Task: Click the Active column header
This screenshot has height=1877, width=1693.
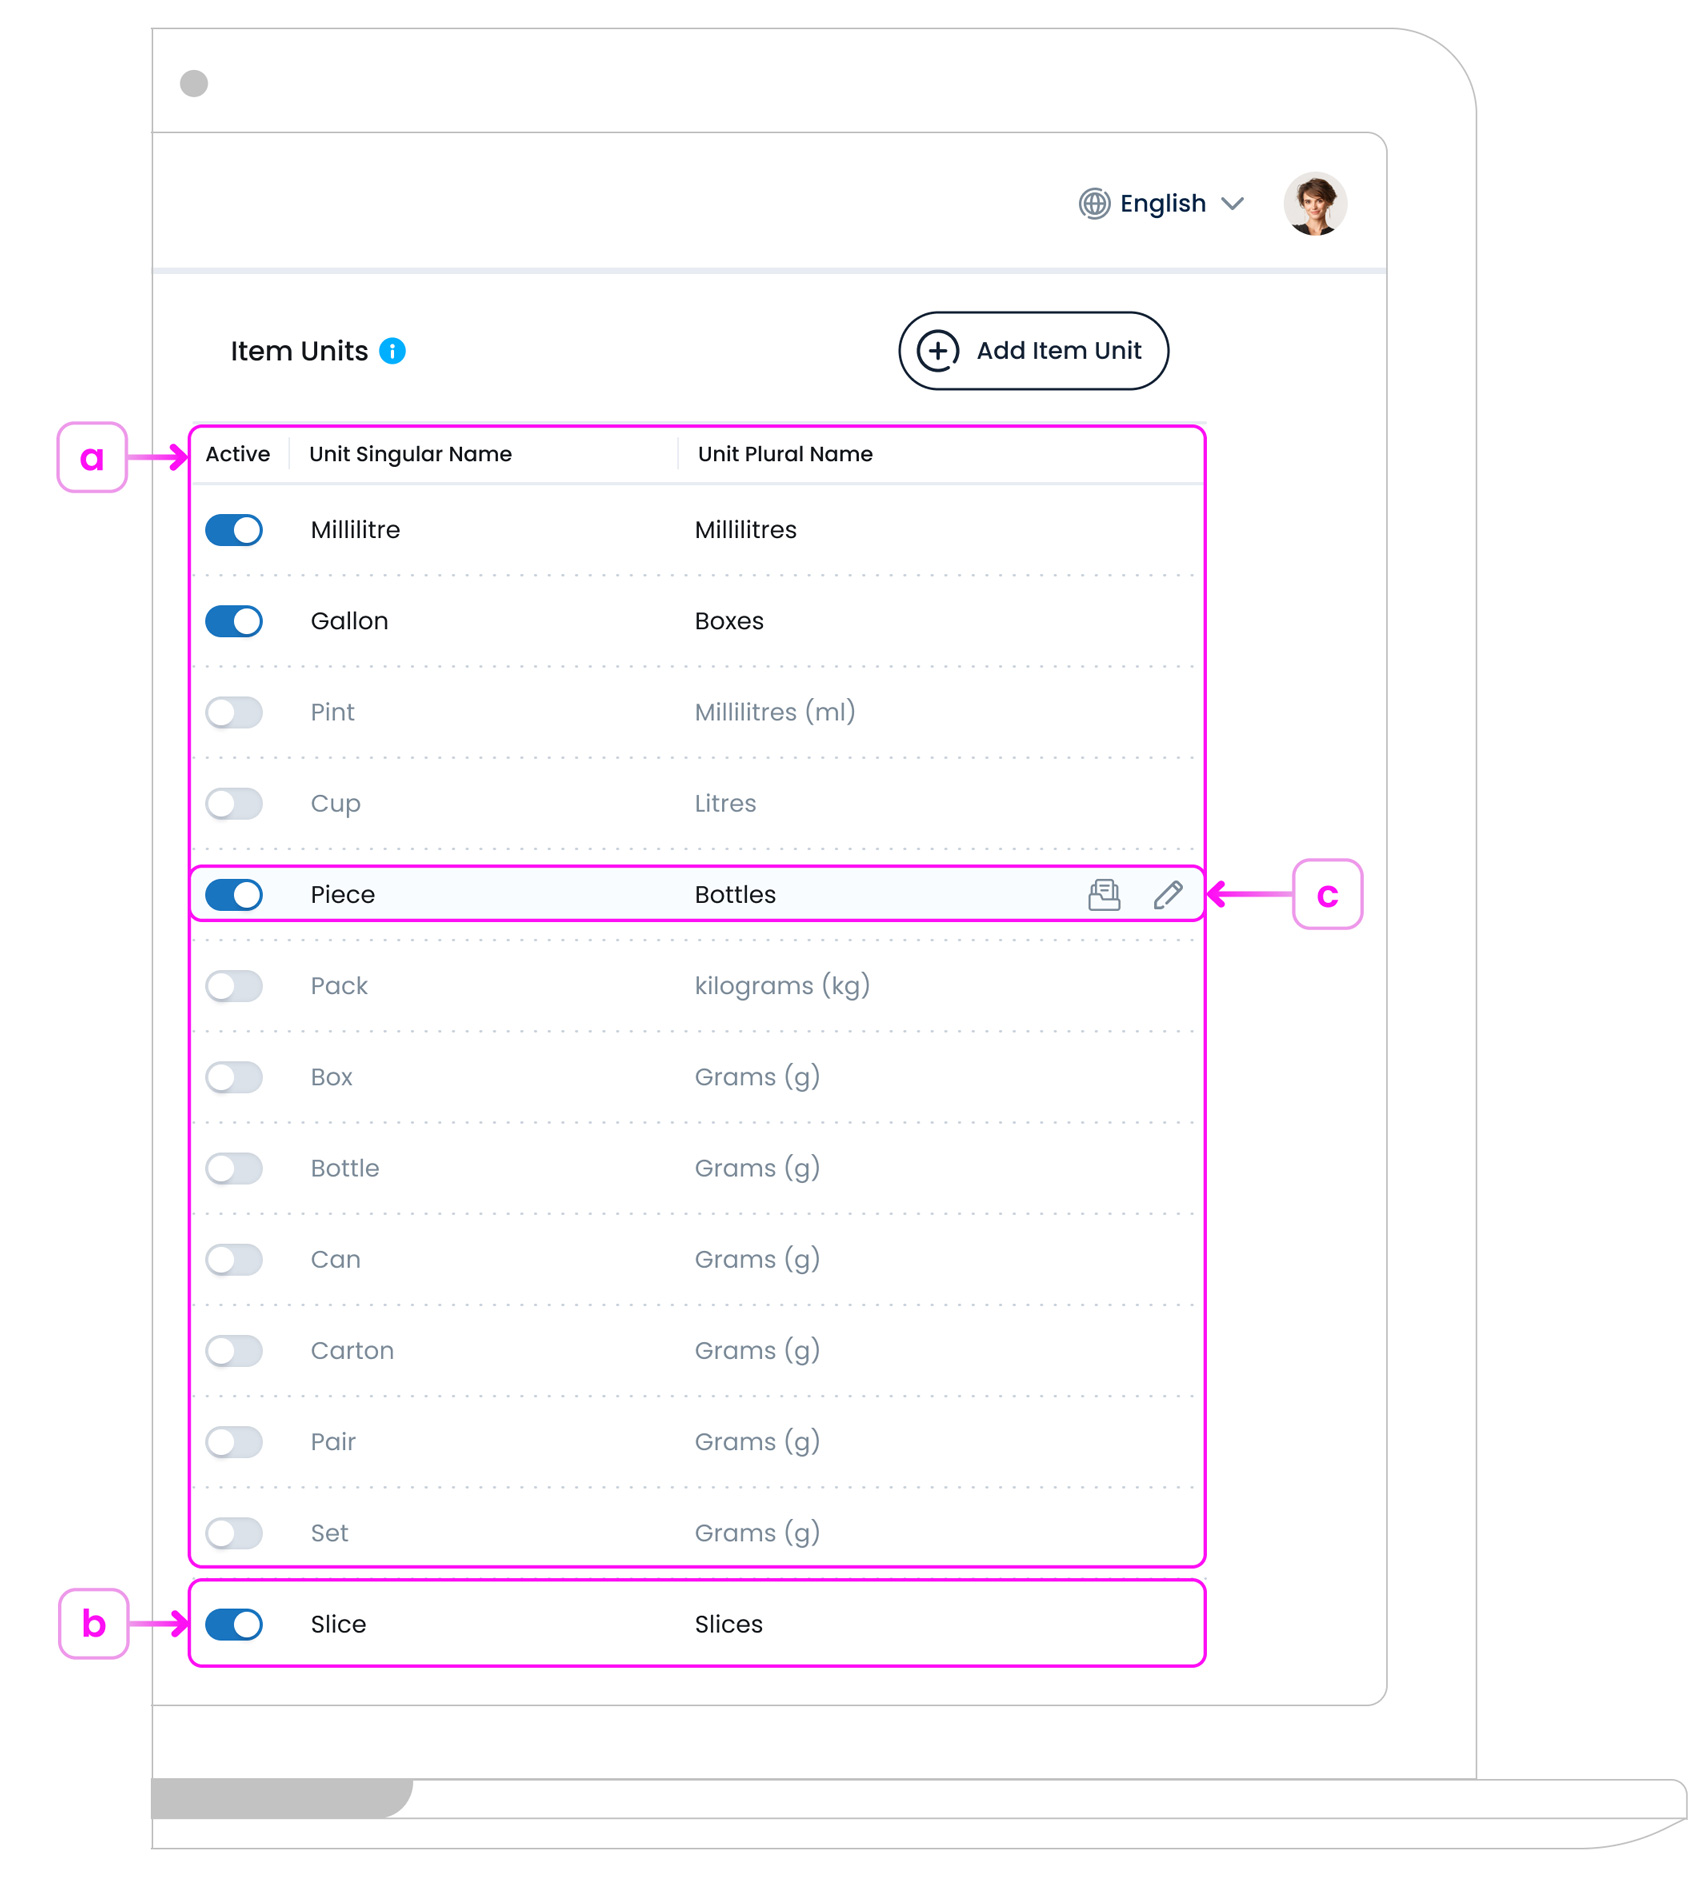Action: pos(238,455)
